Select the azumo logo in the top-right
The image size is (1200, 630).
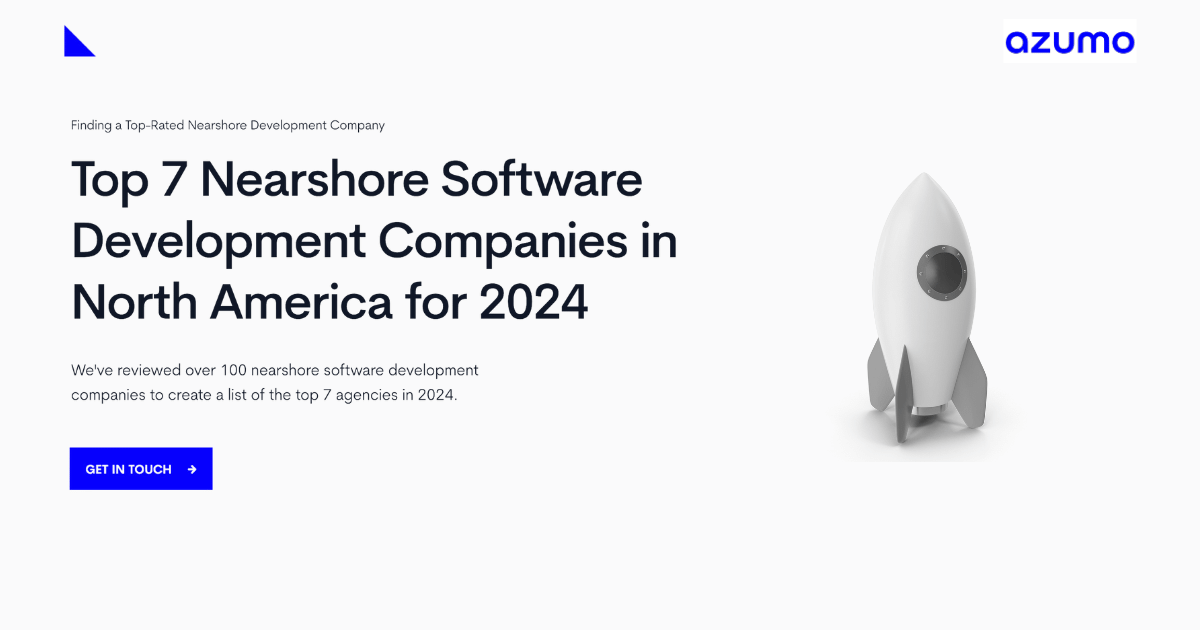click(1069, 42)
